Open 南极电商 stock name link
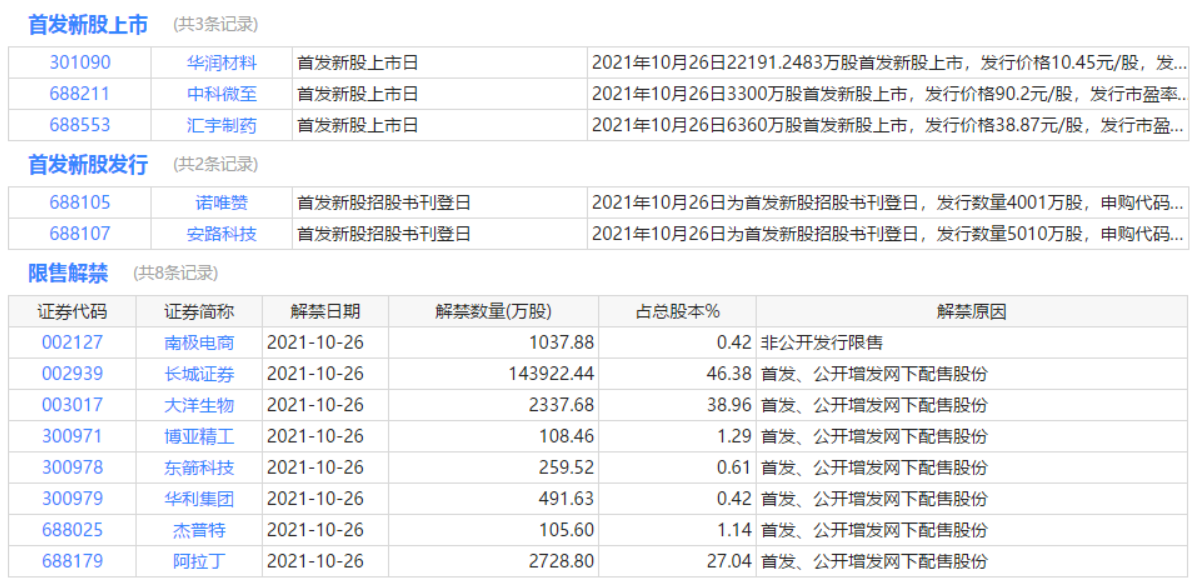1199x580 pixels. point(199,343)
